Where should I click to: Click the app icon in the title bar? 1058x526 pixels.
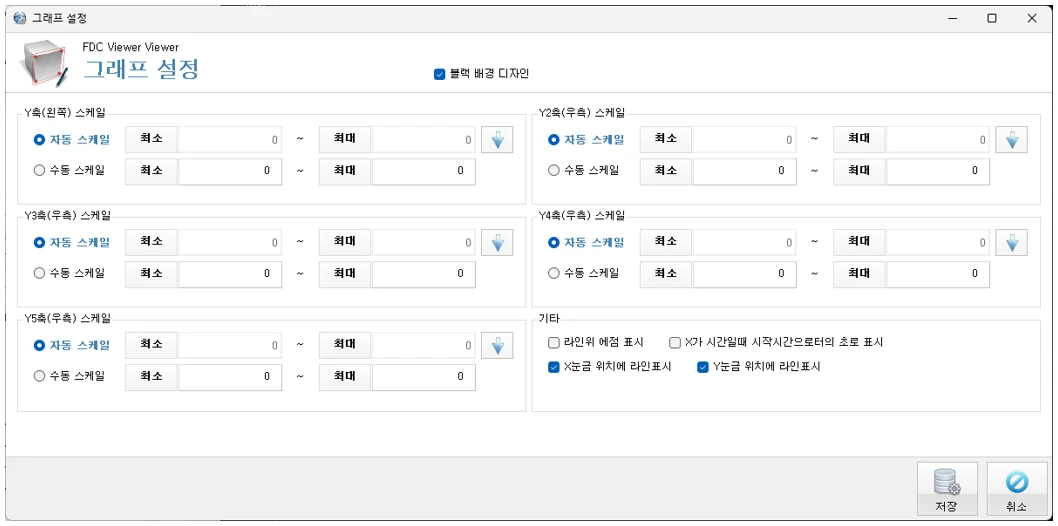point(19,18)
